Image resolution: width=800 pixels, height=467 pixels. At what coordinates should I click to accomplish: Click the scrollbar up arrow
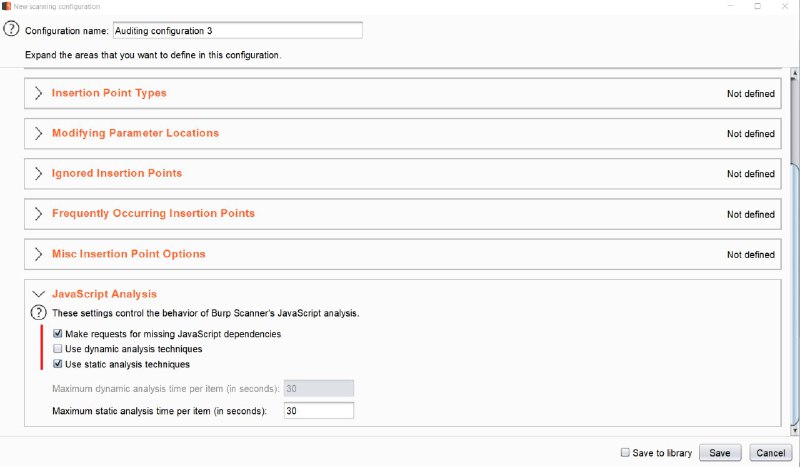click(x=794, y=73)
